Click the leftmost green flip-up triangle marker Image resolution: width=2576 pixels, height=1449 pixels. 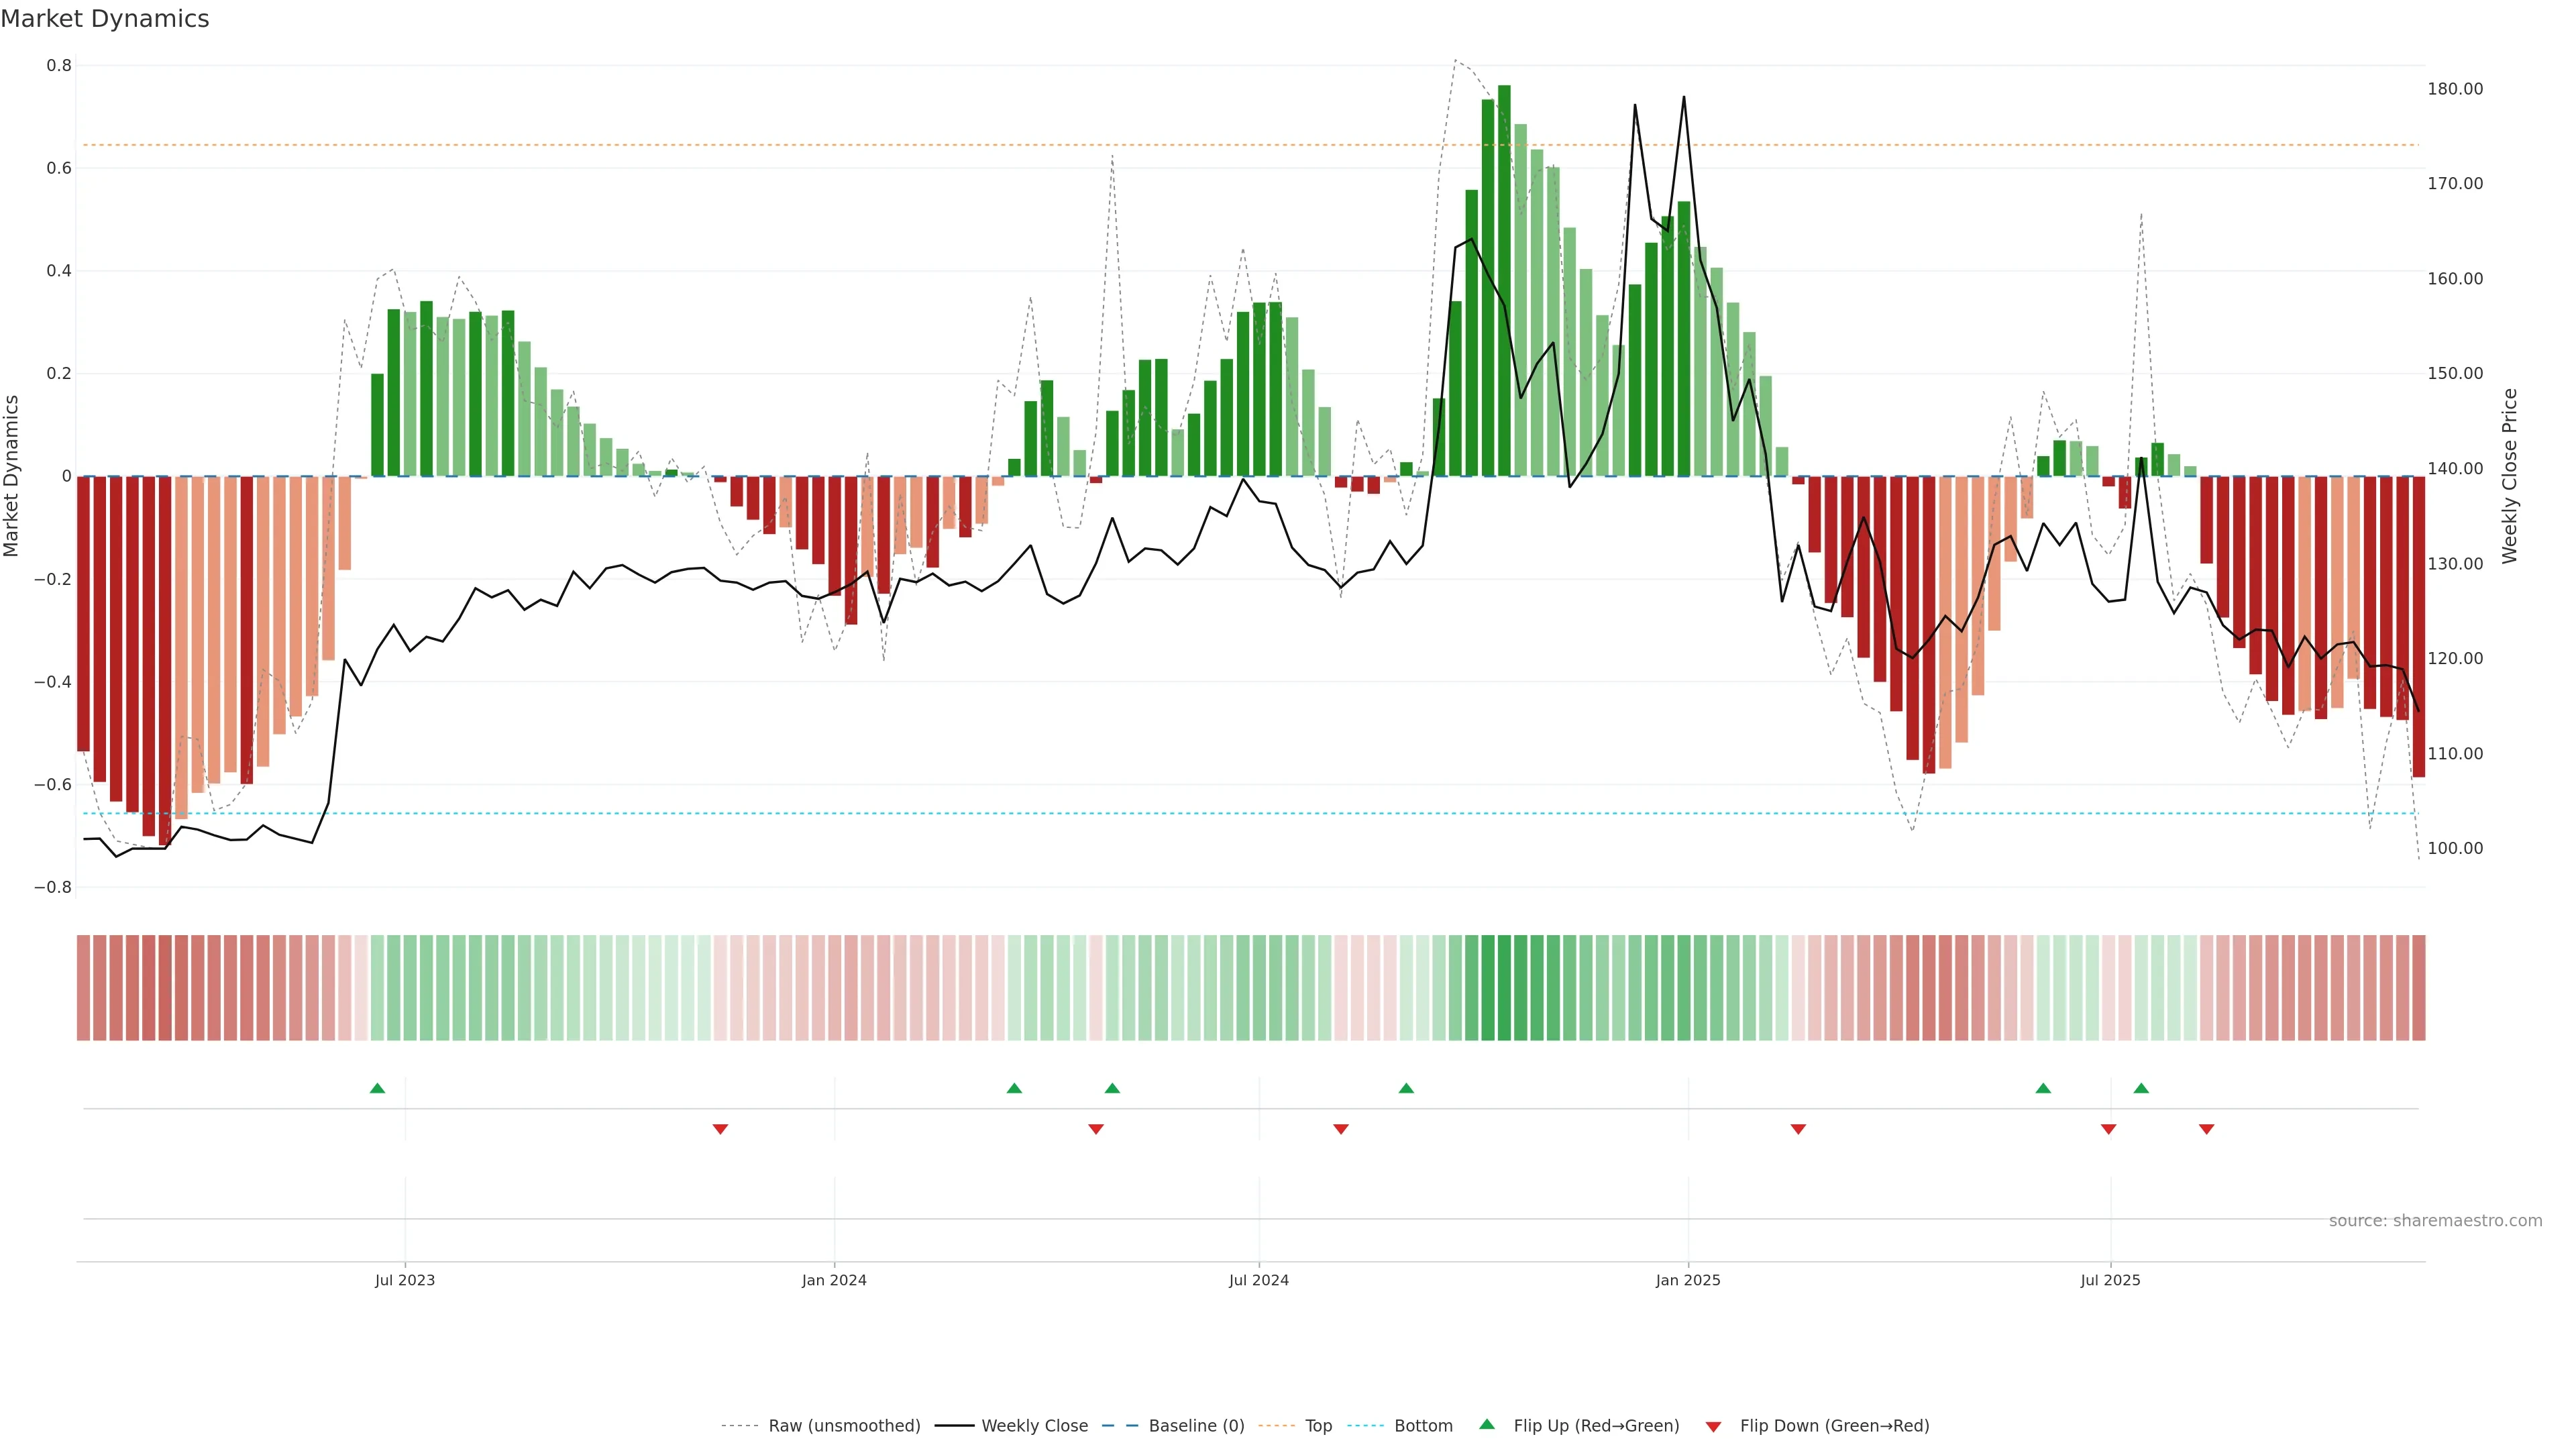coord(377,1088)
